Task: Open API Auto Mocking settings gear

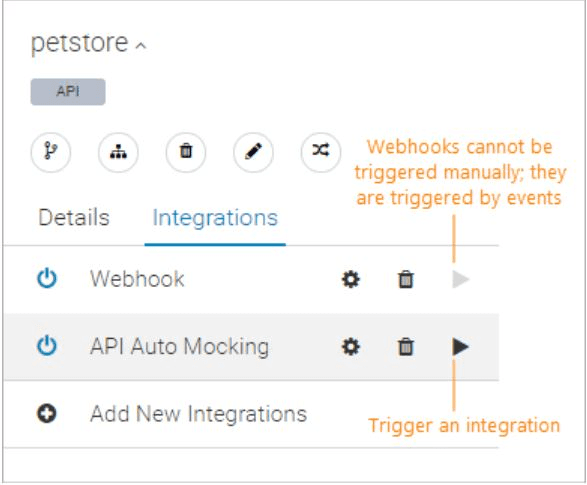Action: tap(351, 347)
